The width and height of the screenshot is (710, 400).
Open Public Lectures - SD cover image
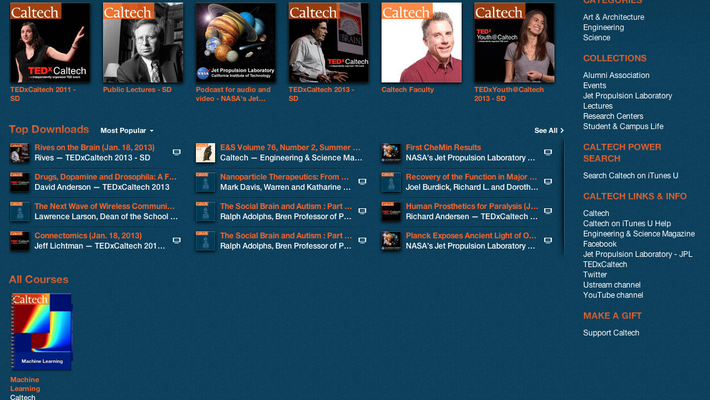(x=143, y=42)
